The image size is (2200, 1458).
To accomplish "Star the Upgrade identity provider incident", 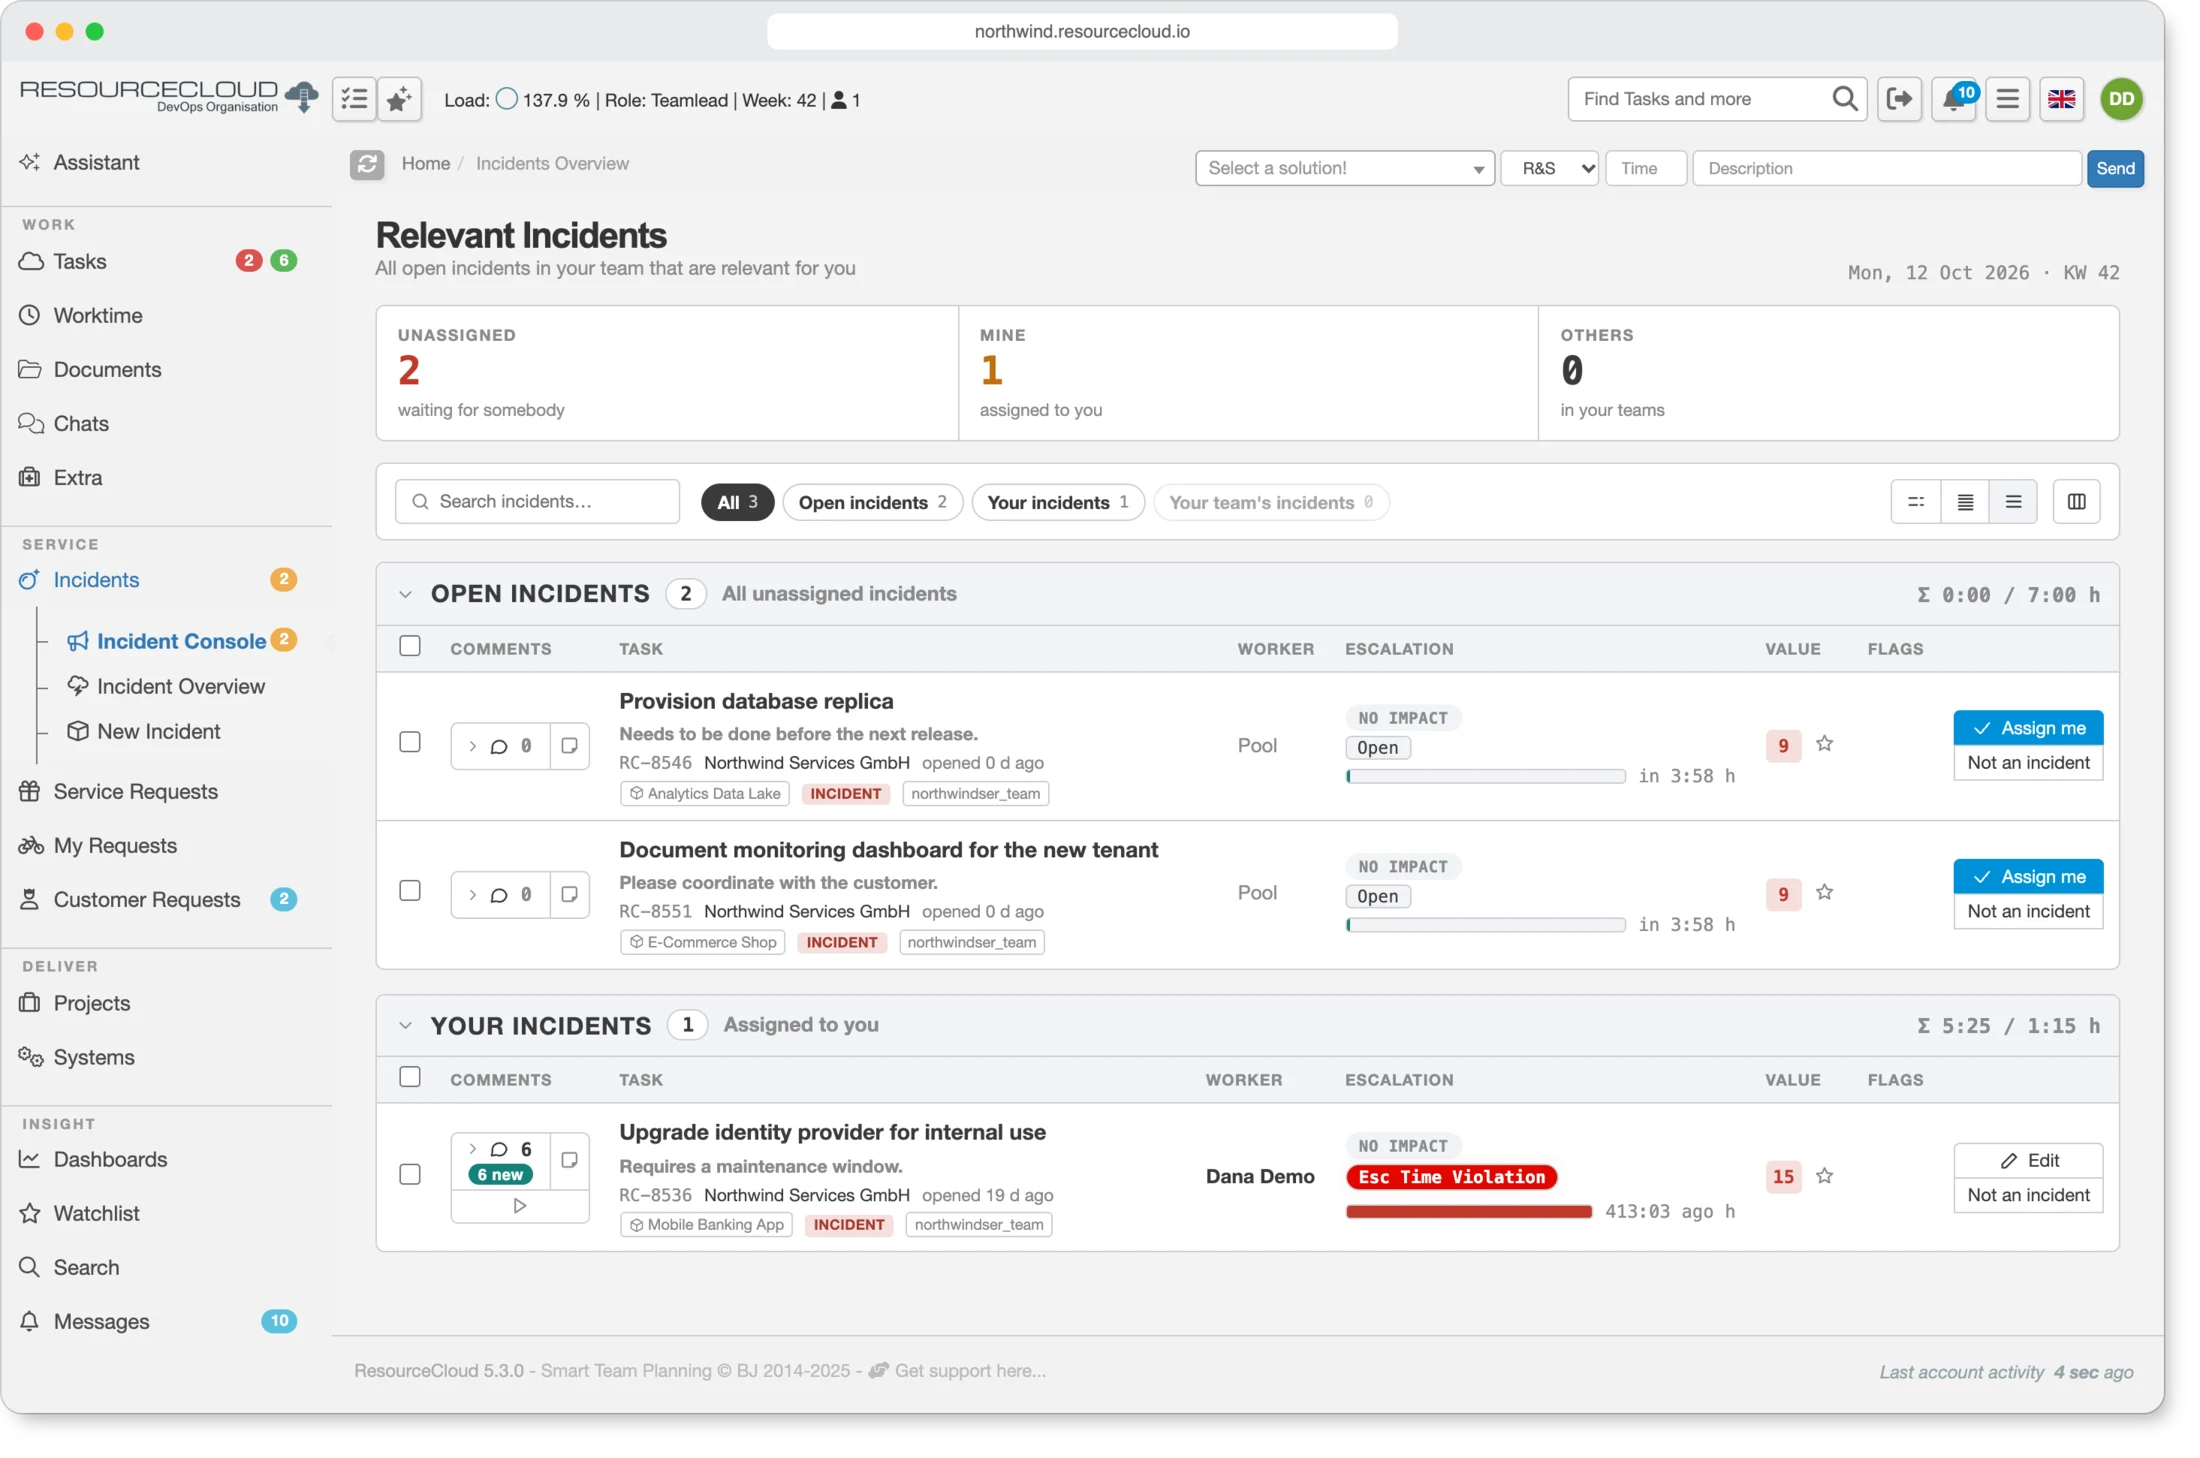I will pyautogui.click(x=1824, y=1176).
